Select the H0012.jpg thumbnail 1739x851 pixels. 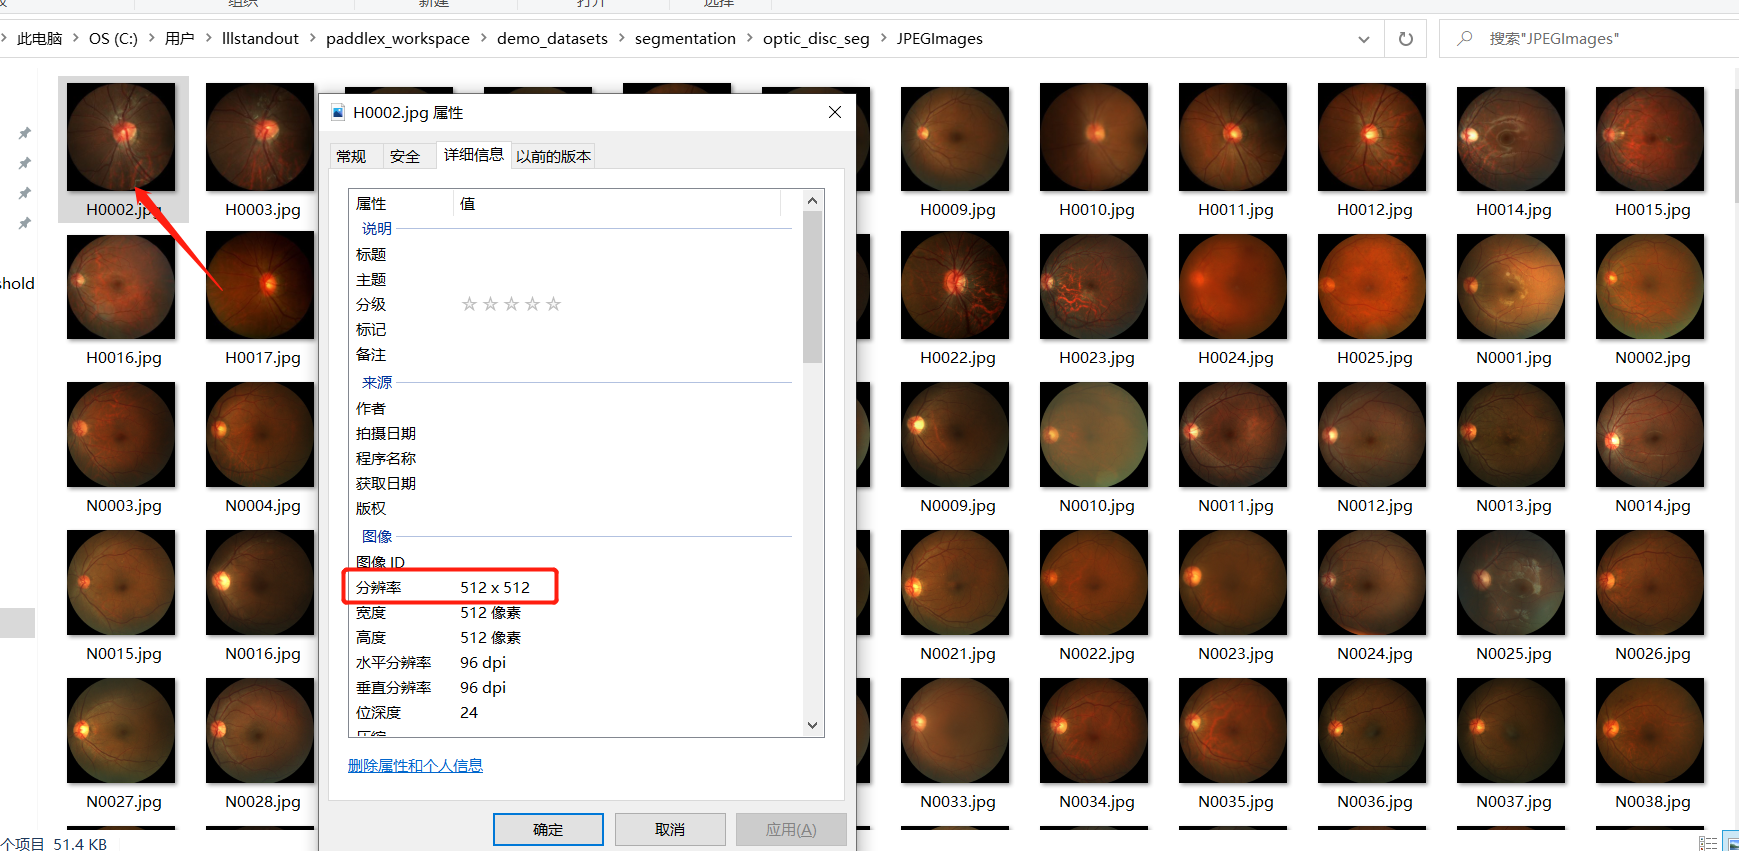[x=1372, y=137]
